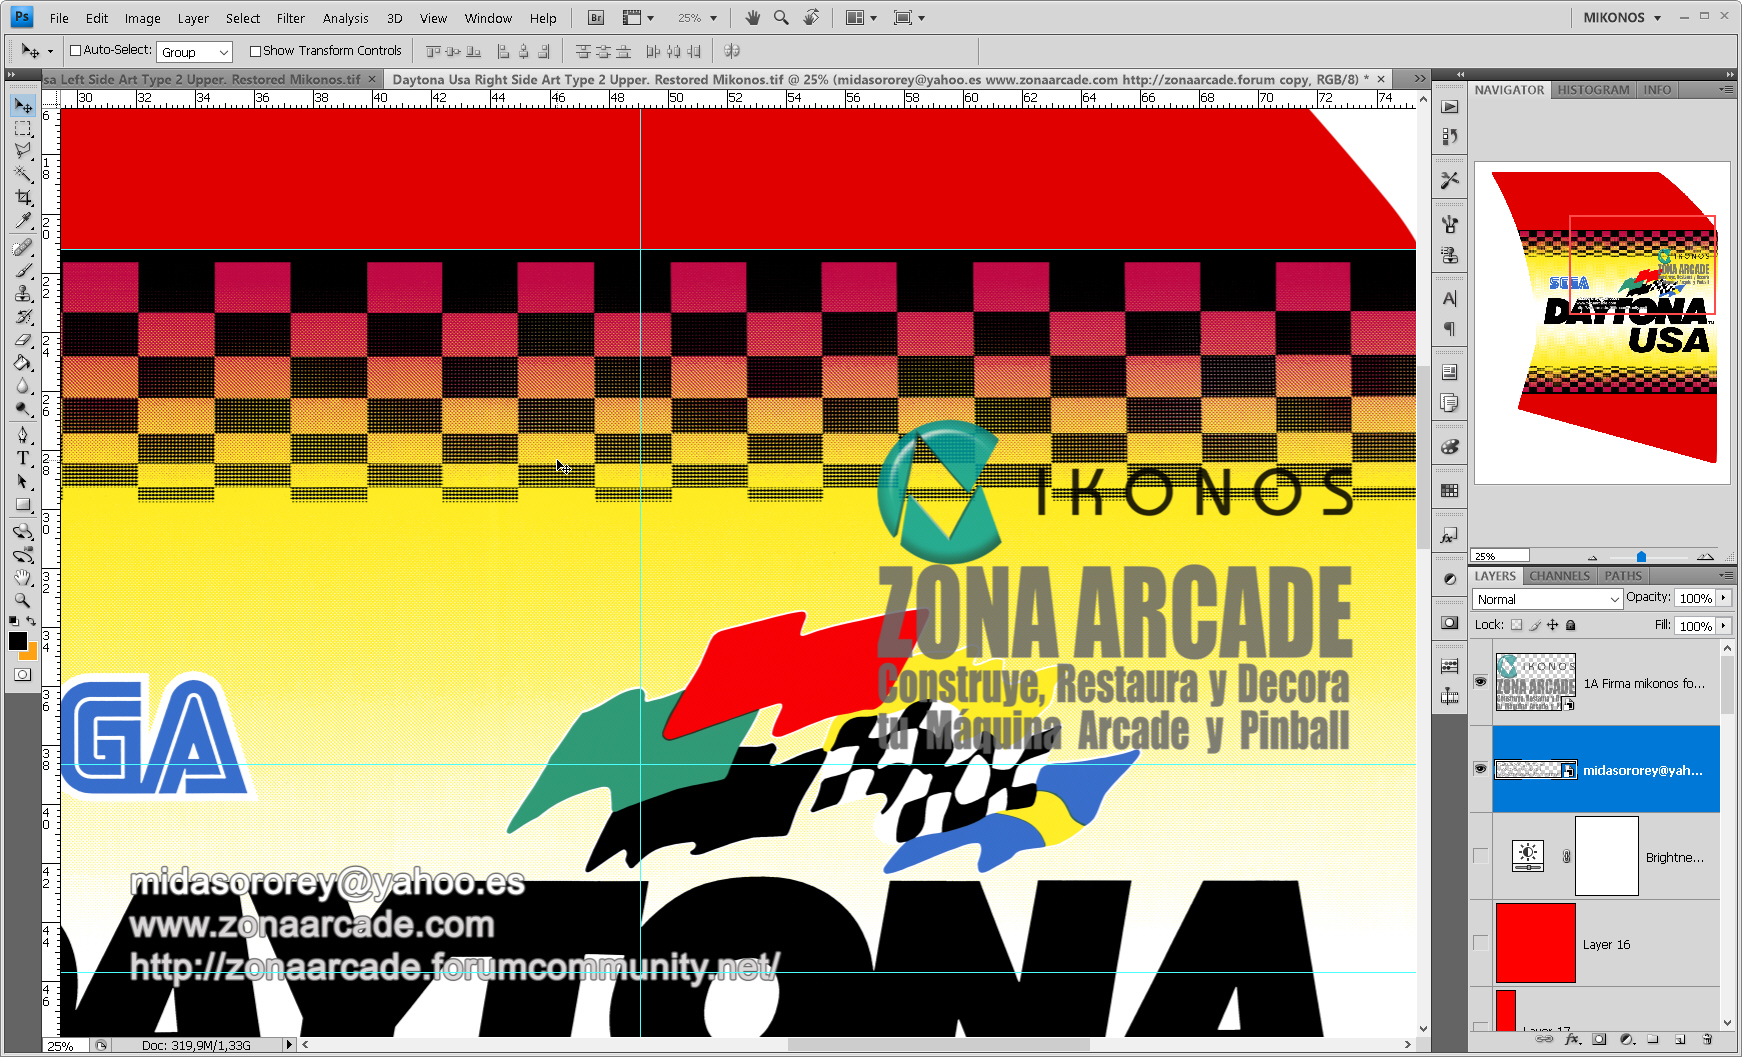Click the Brightness adjustment layer mask thumbnail
Viewport: 1742px width, 1057px height.
pyautogui.click(x=1606, y=856)
